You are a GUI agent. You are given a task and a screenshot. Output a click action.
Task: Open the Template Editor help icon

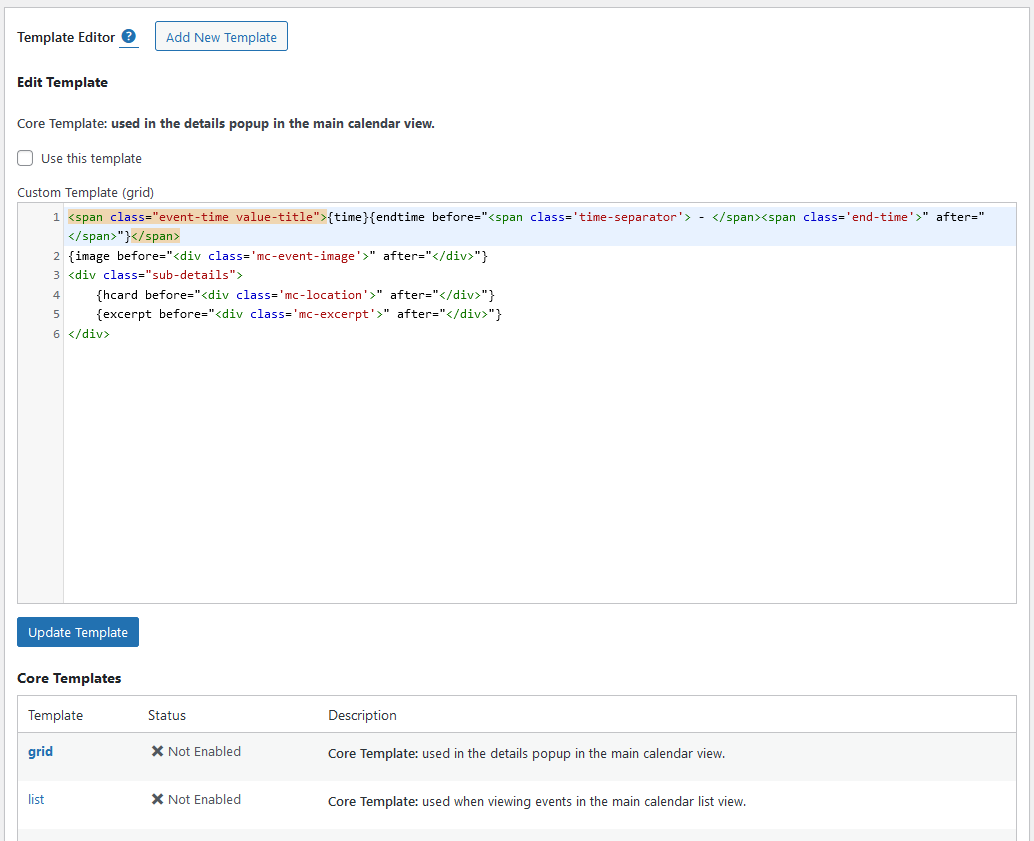(x=129, y=36)
